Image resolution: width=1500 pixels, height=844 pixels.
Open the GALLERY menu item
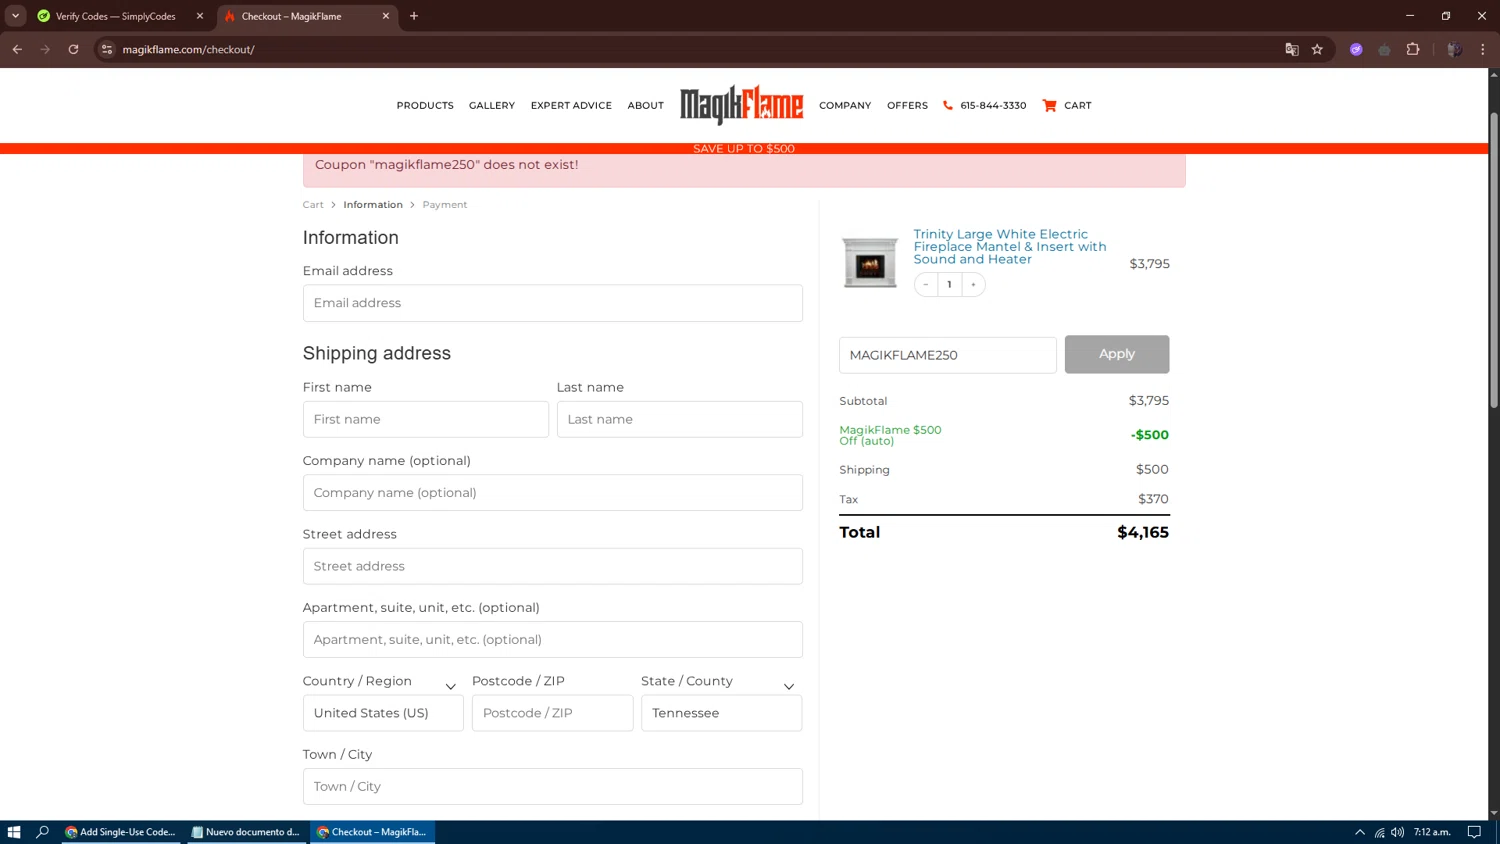[x=492, y=105]
